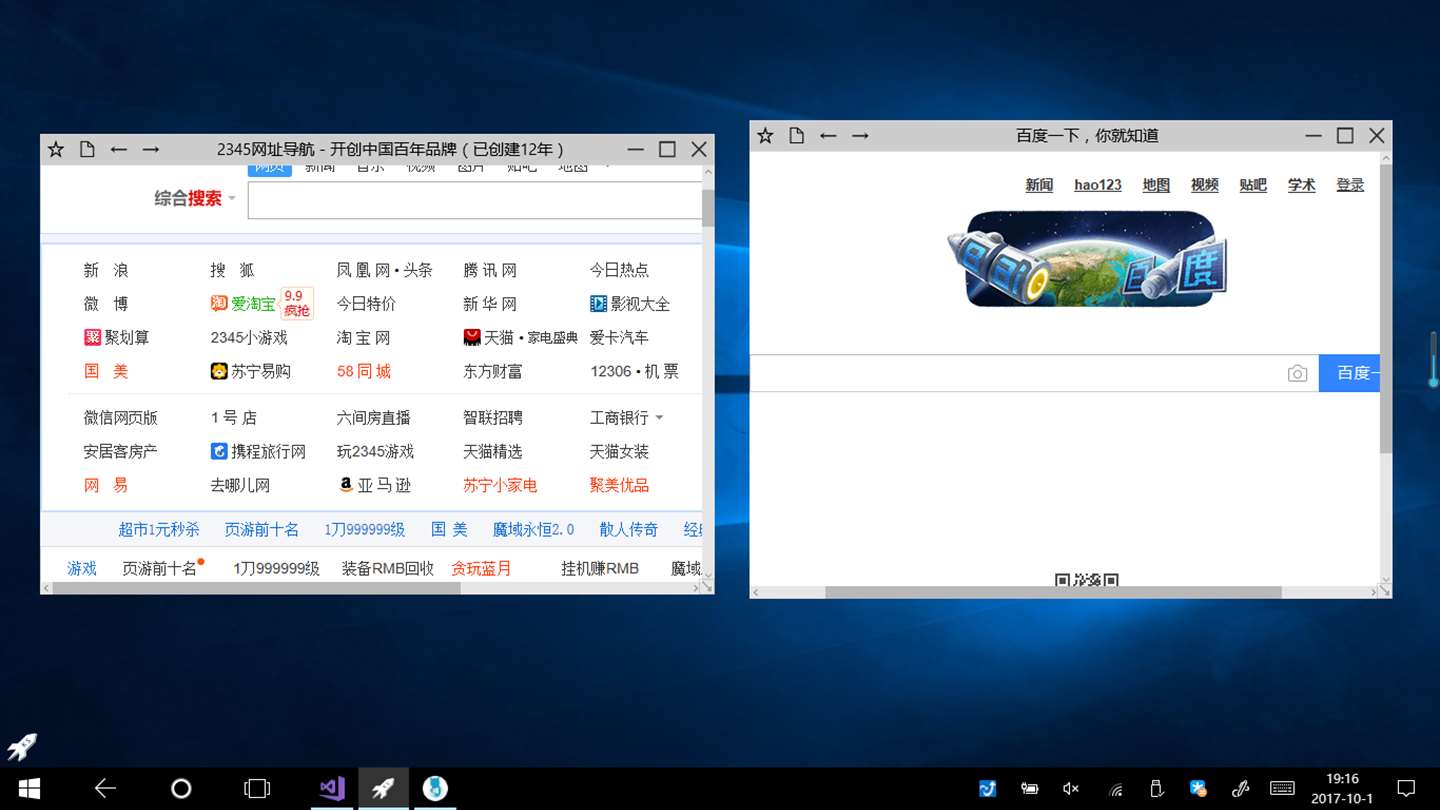Click the battery power tray icon
The image size is (1440, 810).
tap(1029, 789)
